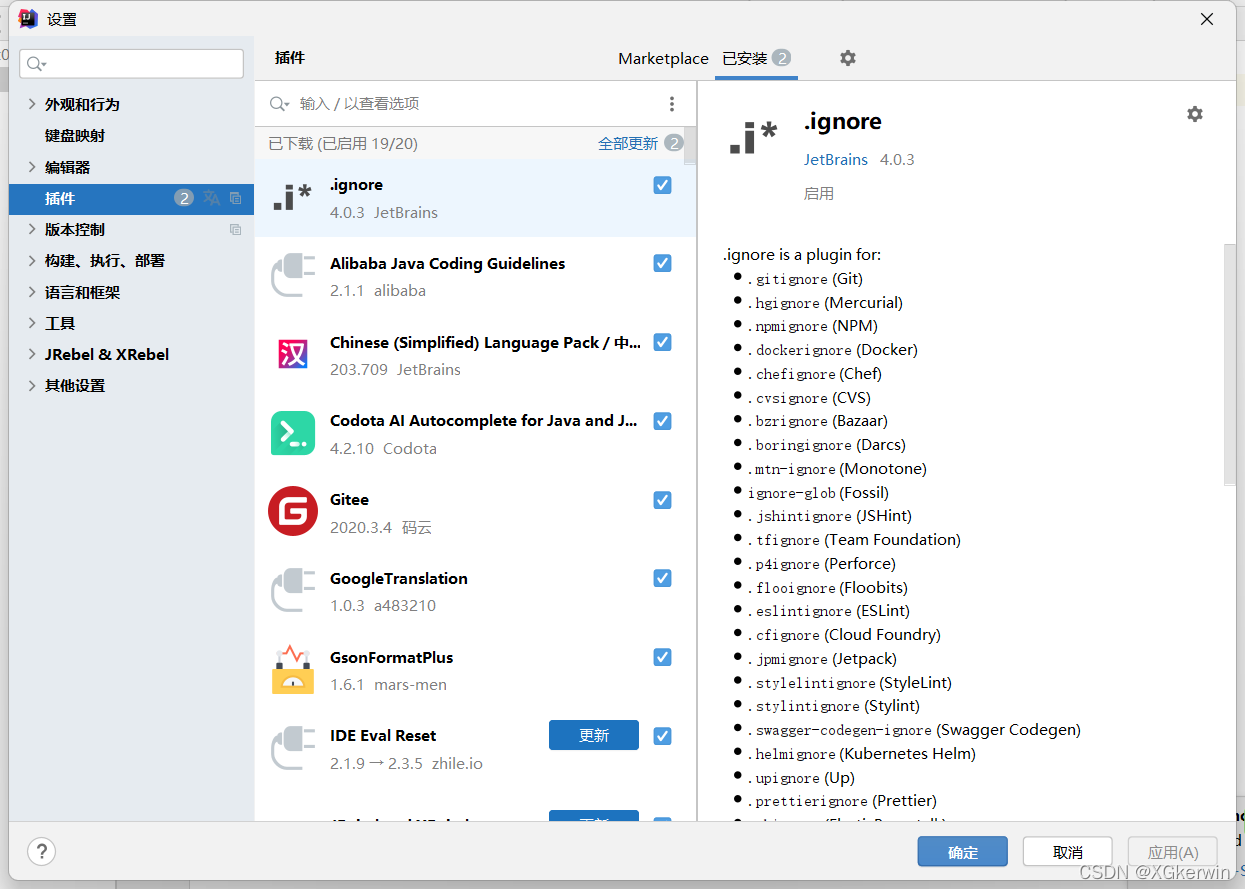Screen dimensions: 1245x889
Task: Toggle IDE Eval Reset checkbox
Action: [x=662, y=736]
